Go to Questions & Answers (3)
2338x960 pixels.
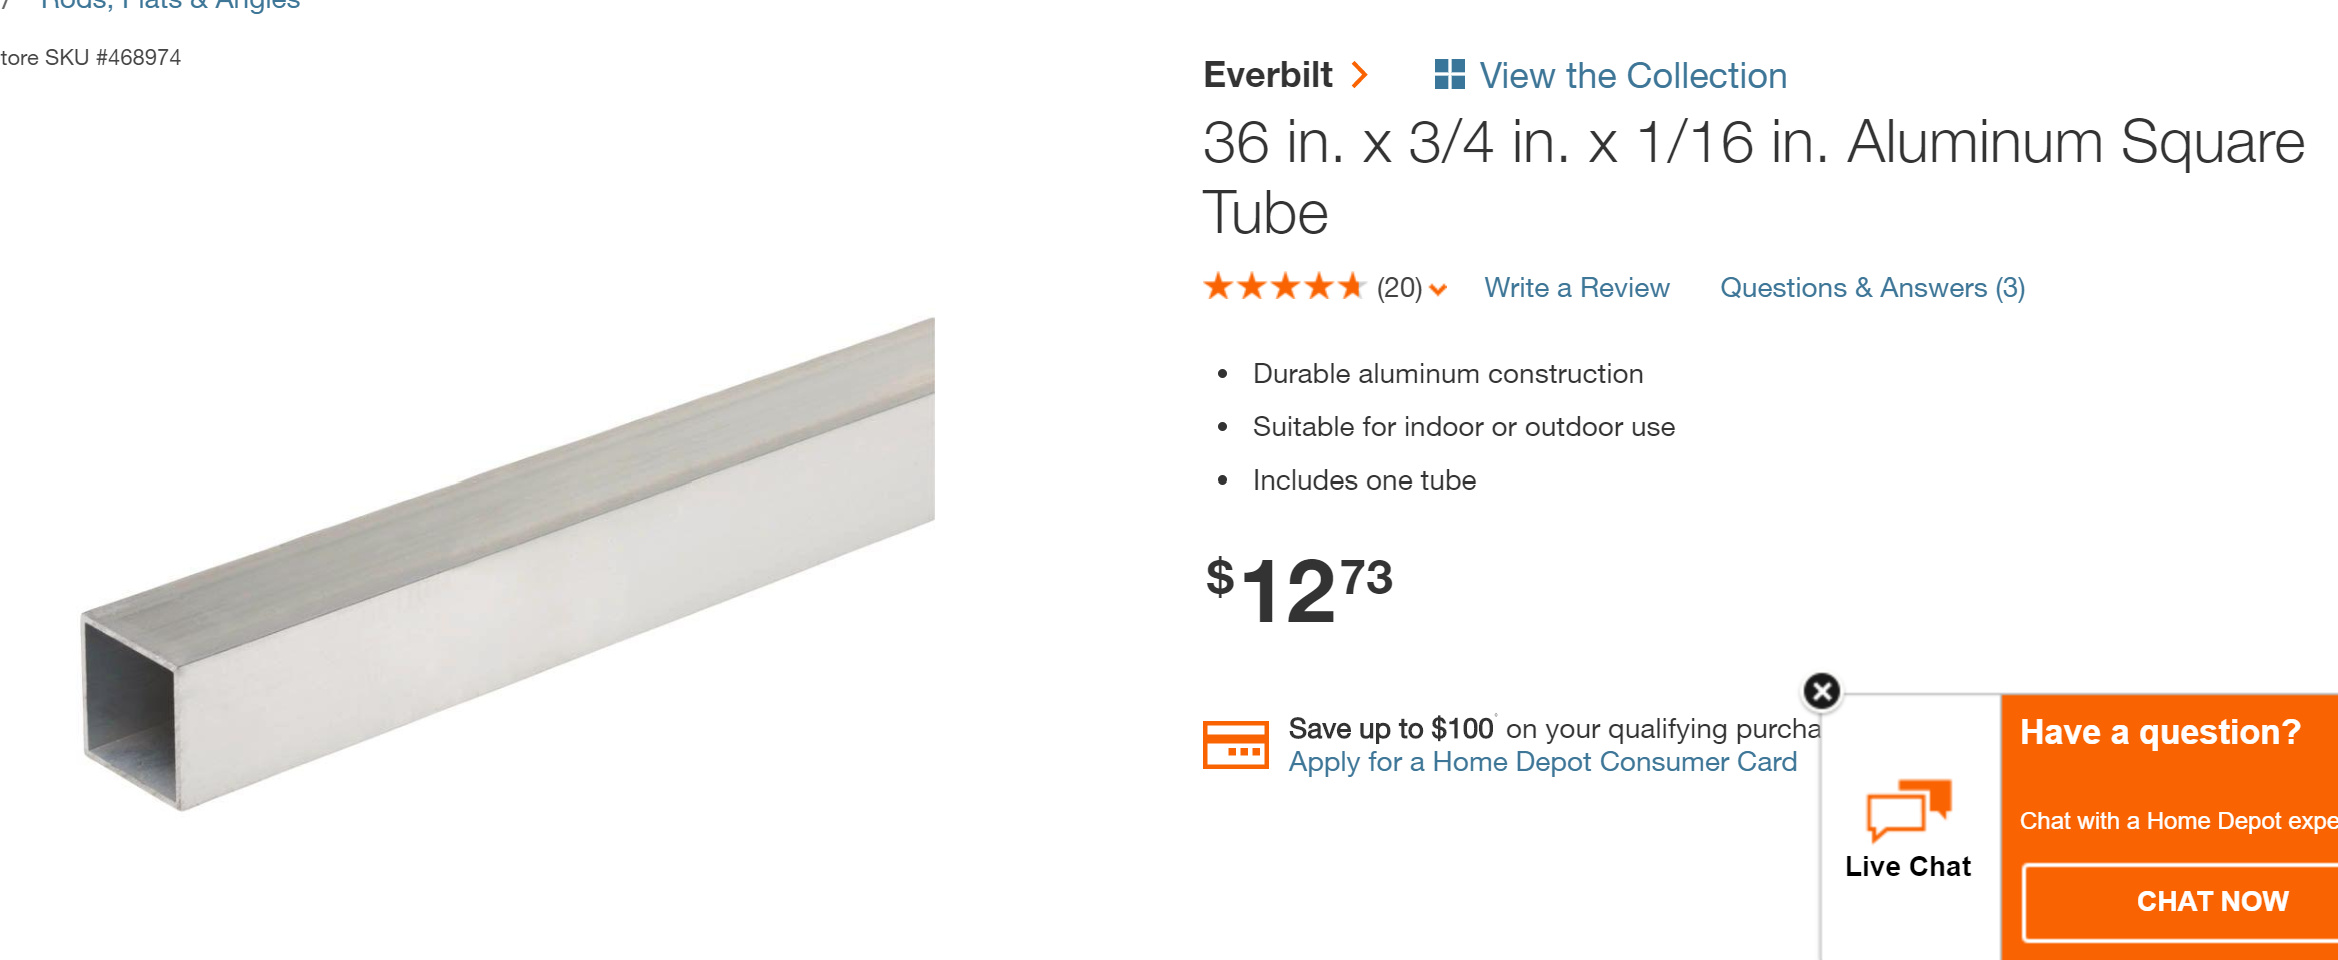point(1872,288)
